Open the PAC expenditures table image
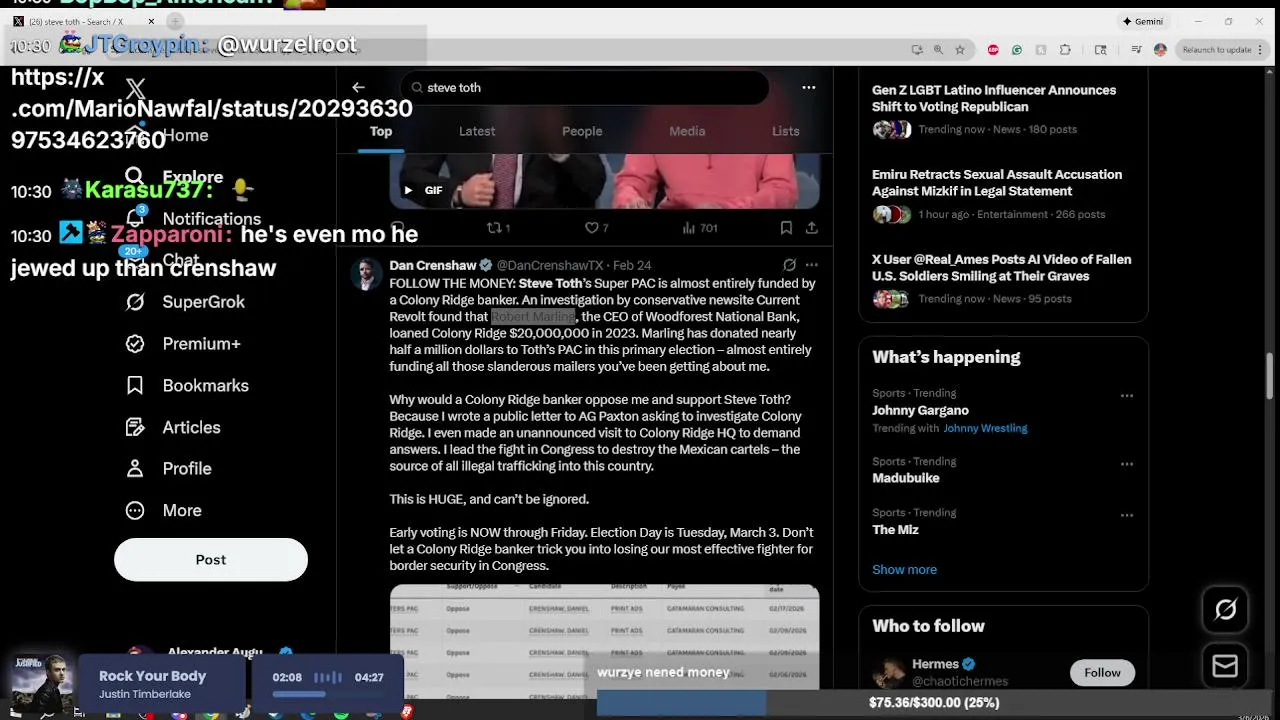 point(604,637)
